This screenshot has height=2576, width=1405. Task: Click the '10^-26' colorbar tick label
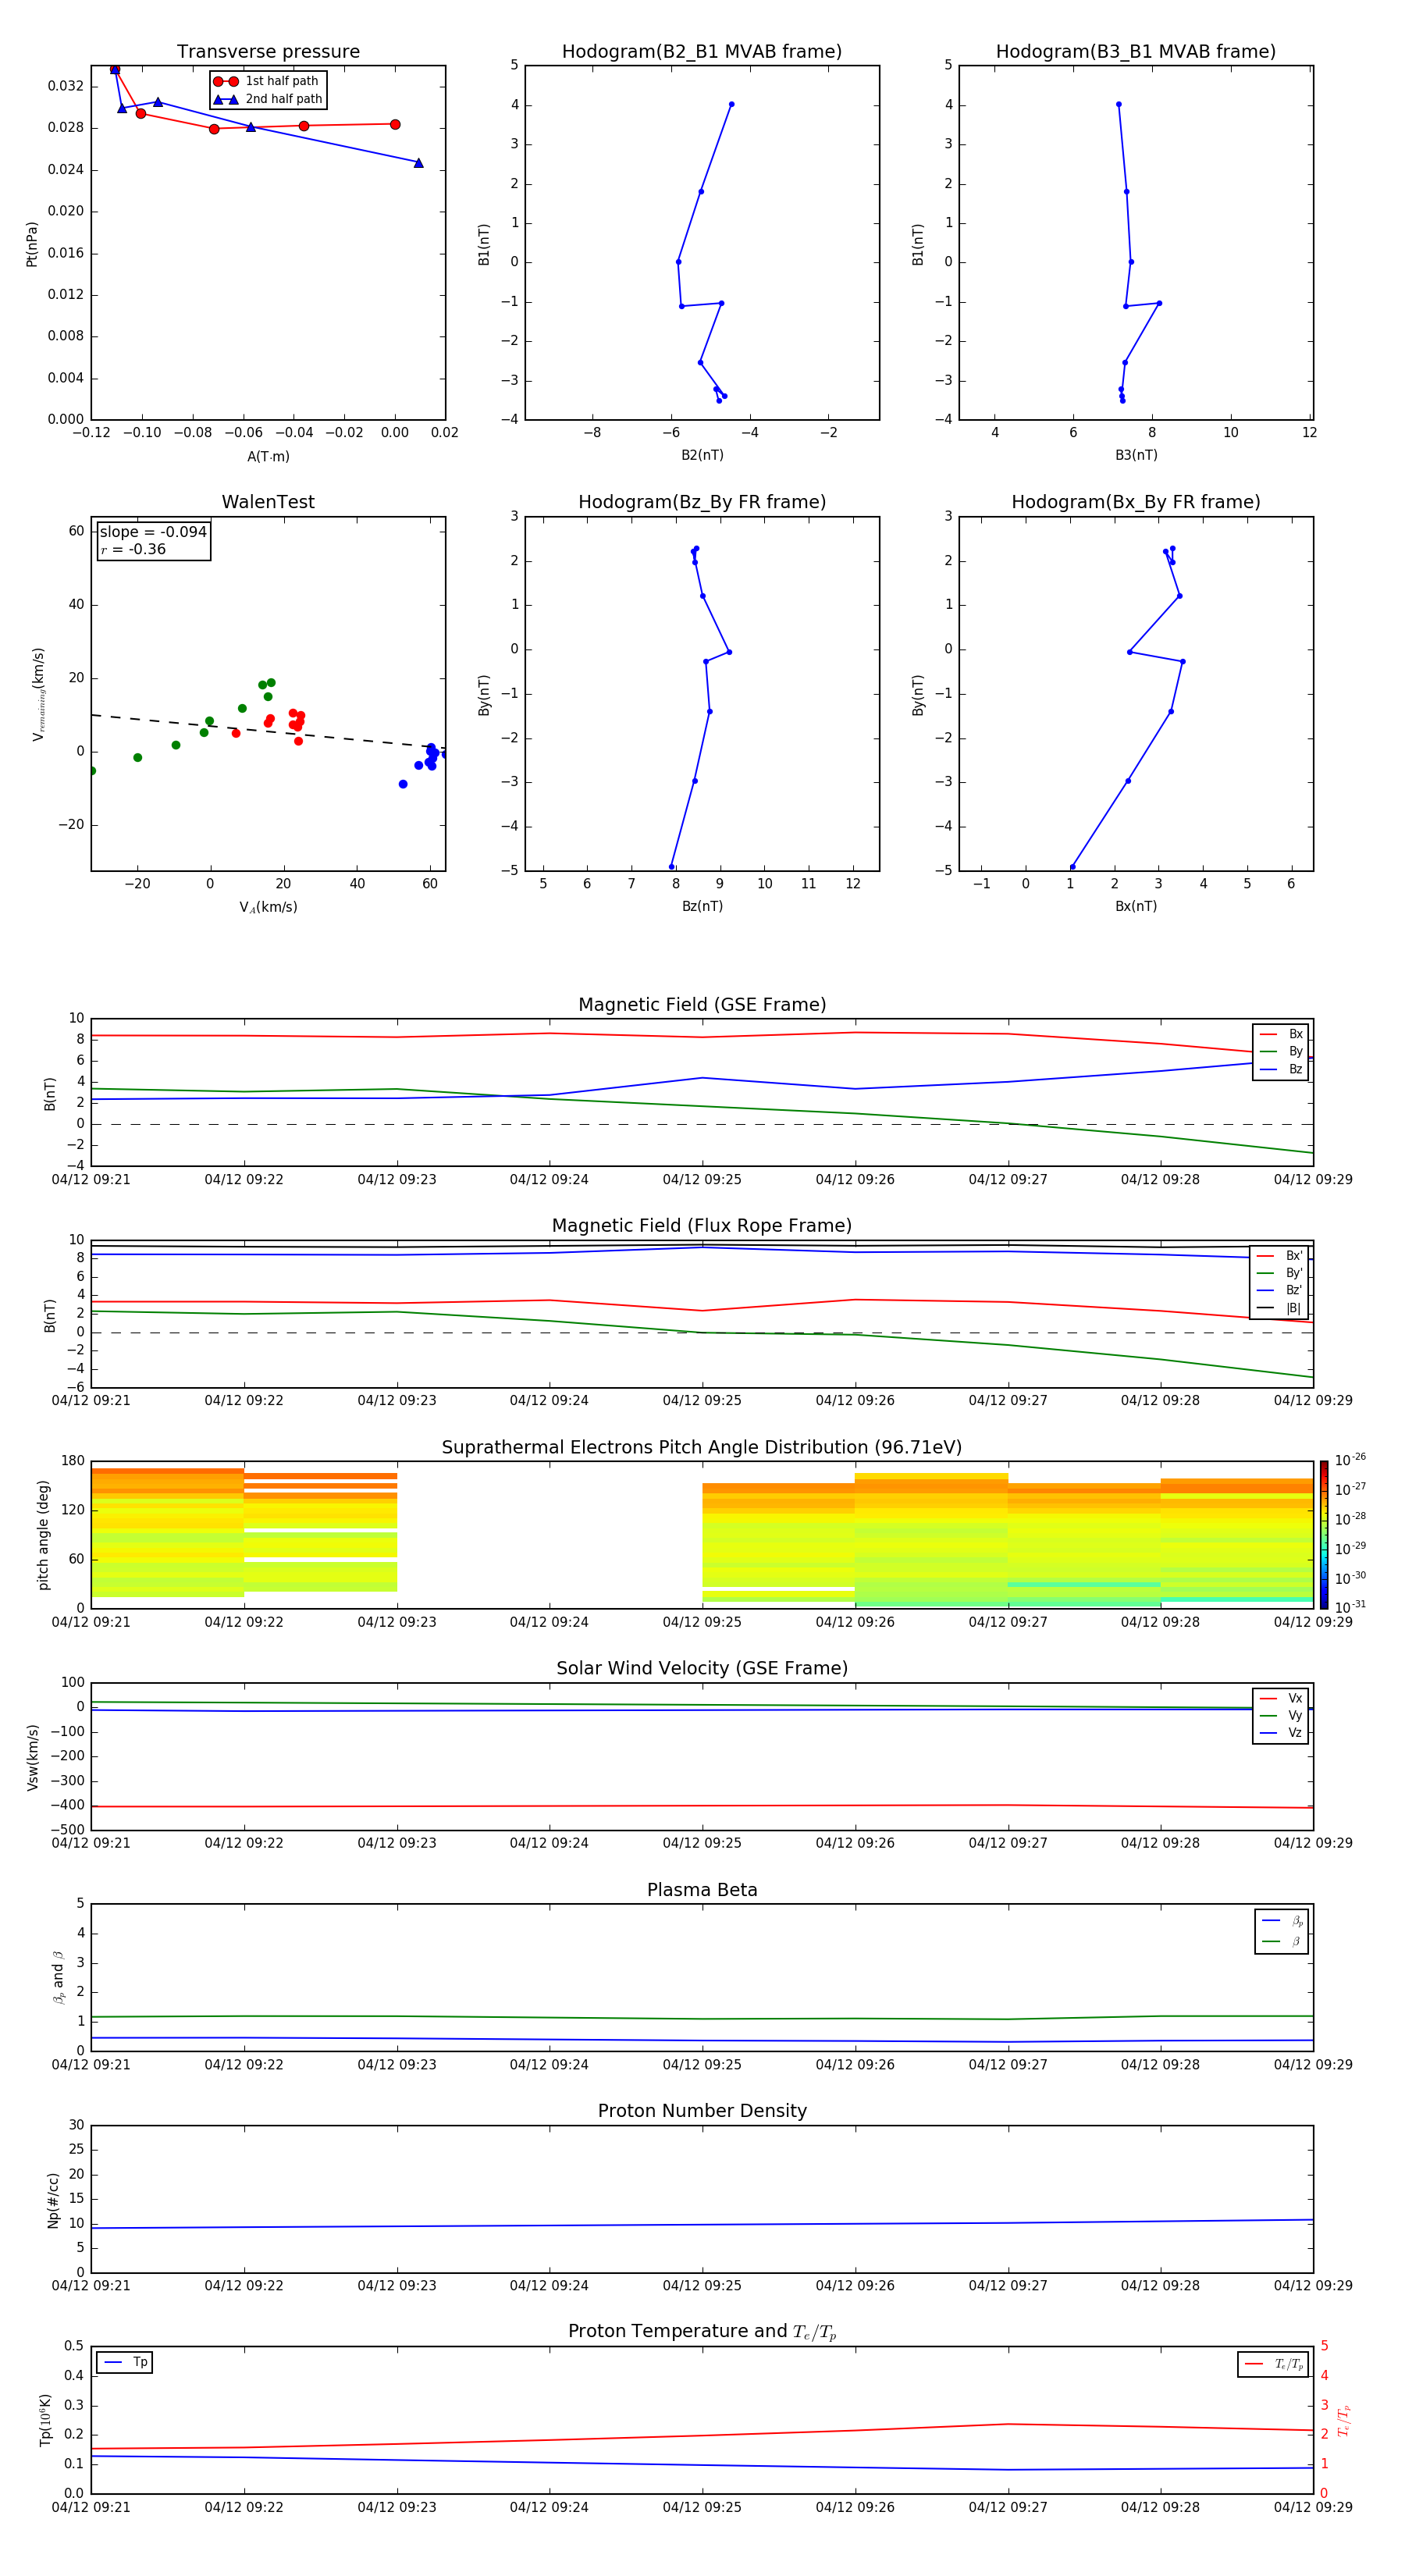point(1350,1460)
